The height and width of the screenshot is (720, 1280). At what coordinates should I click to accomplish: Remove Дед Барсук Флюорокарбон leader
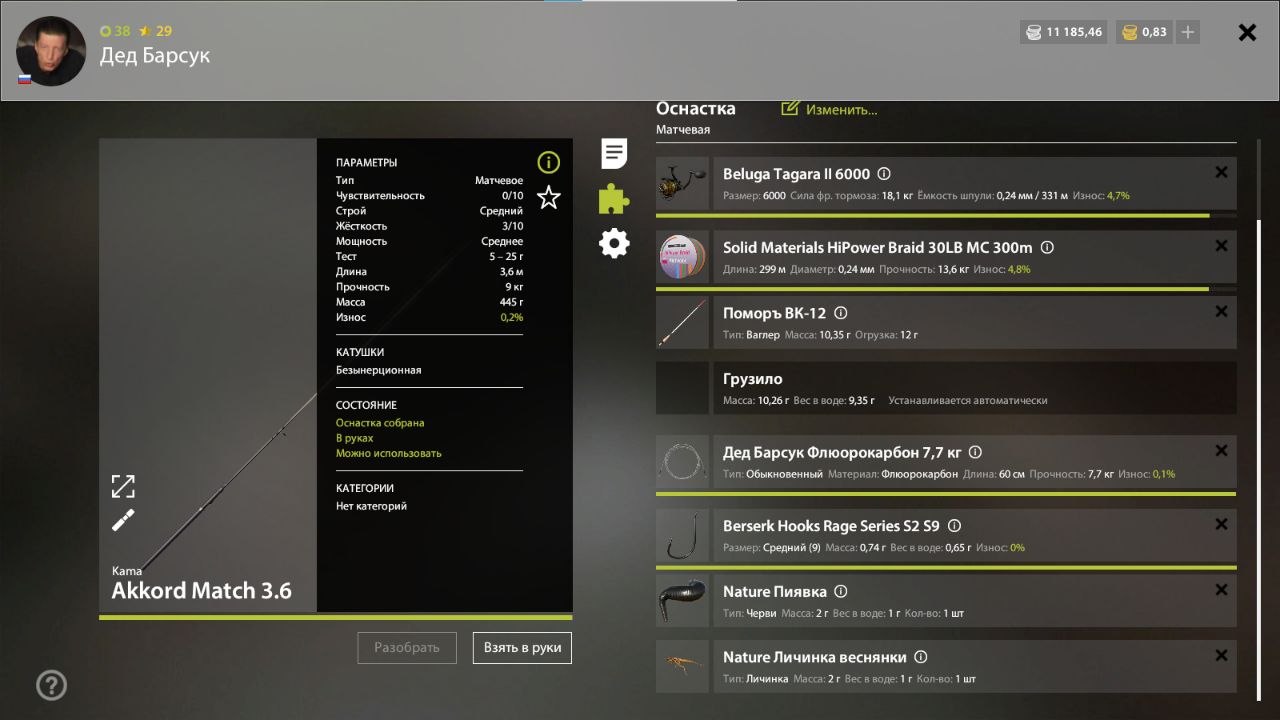1221,451
